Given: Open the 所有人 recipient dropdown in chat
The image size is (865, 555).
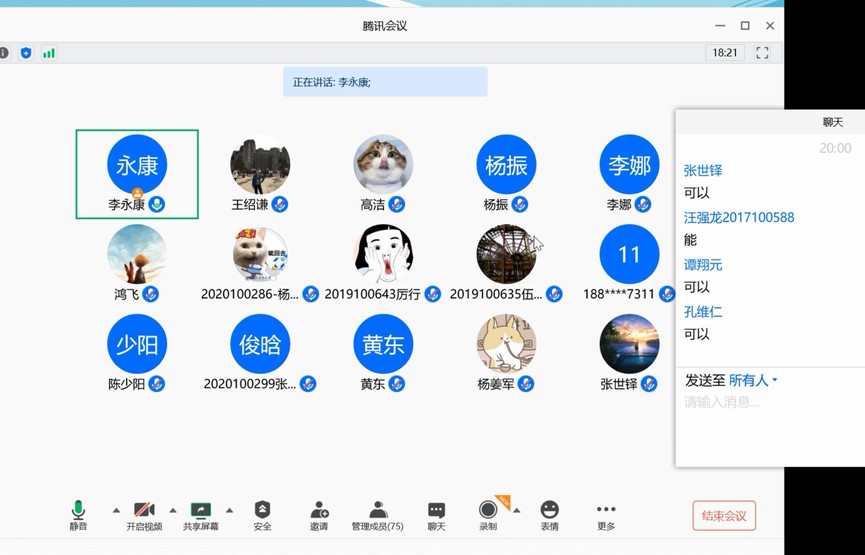Looking at the screenshot, I should 753,380.
